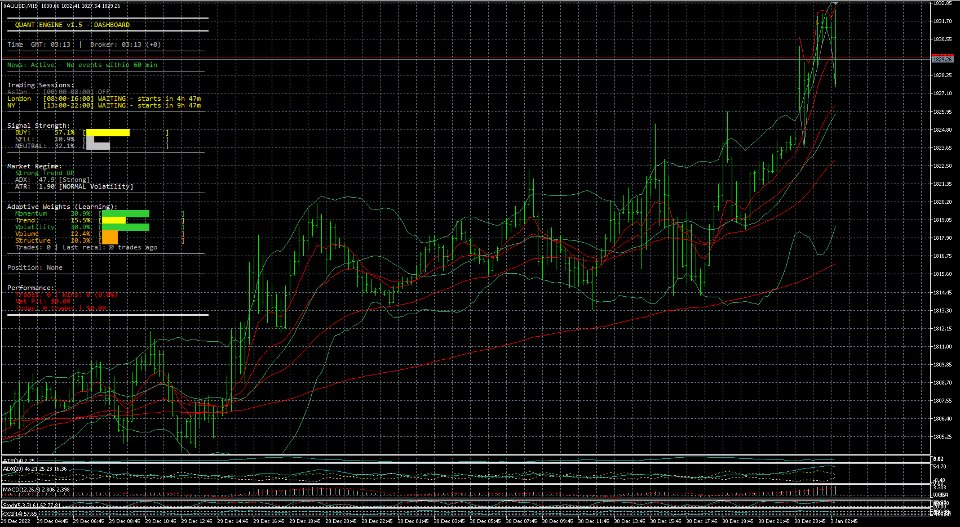Click the Trades / Last retrain line
Image resolution: width=960 pixels, height=527 pixels.
[x=86, y=248]
